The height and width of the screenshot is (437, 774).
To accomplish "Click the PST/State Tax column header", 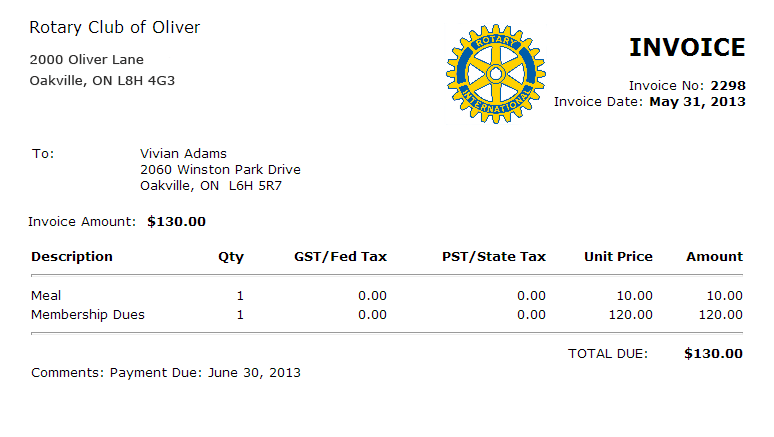I will 494,257.
